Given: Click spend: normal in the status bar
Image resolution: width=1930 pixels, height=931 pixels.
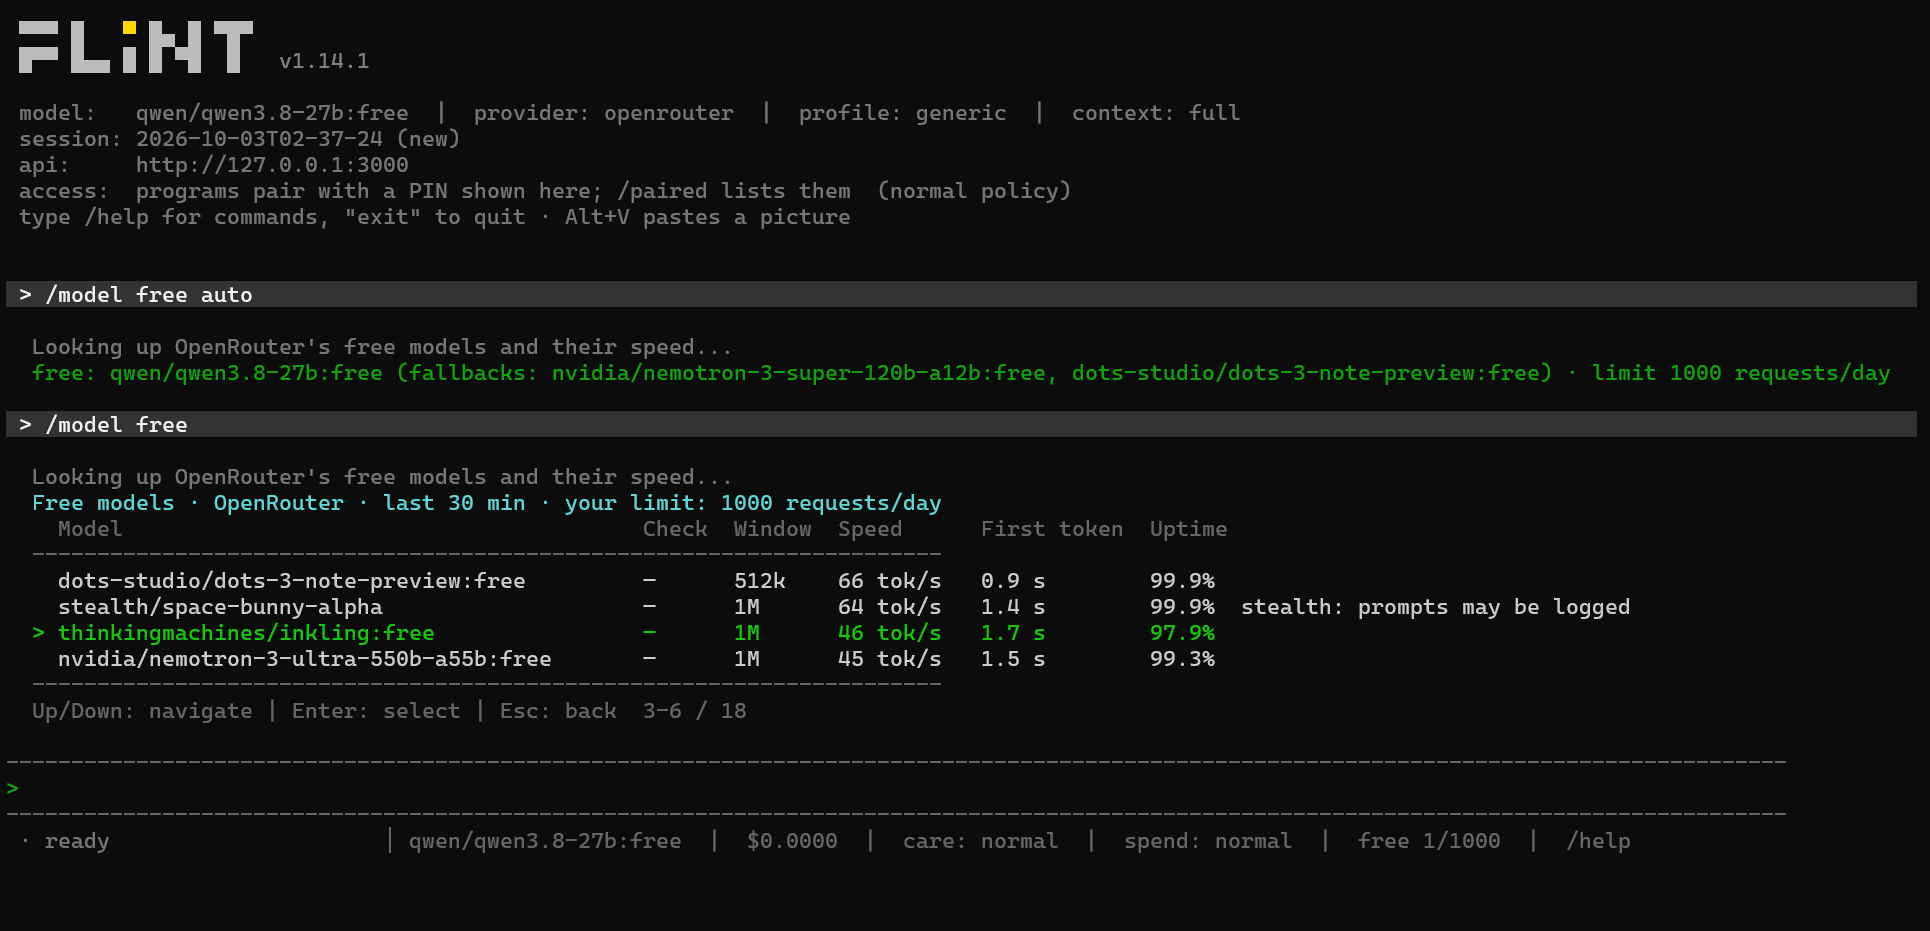Looking at the screenshot, I should point(1208,841).
